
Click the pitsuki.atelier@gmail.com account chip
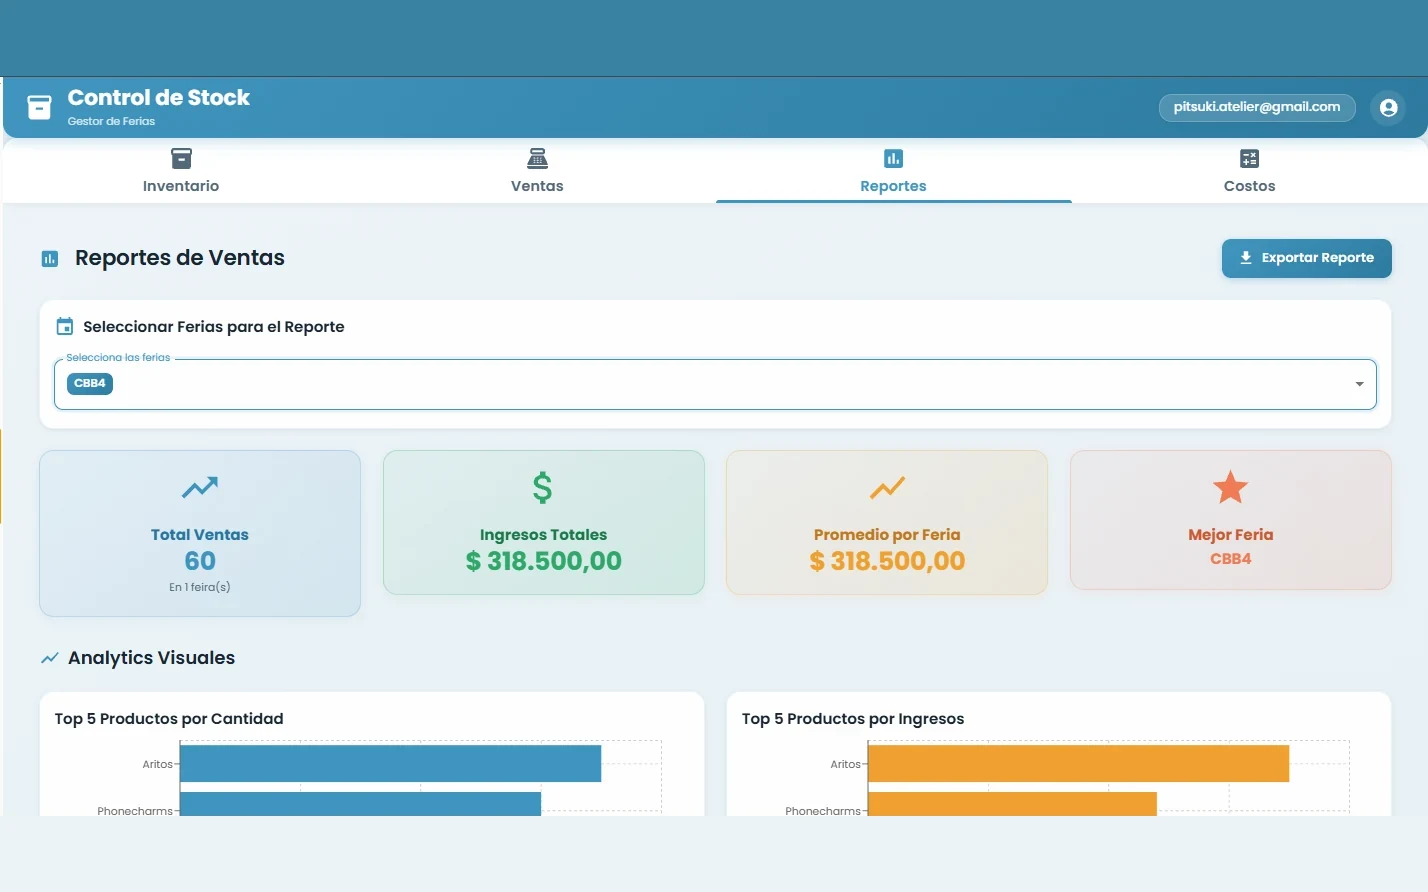[1257, 107]
